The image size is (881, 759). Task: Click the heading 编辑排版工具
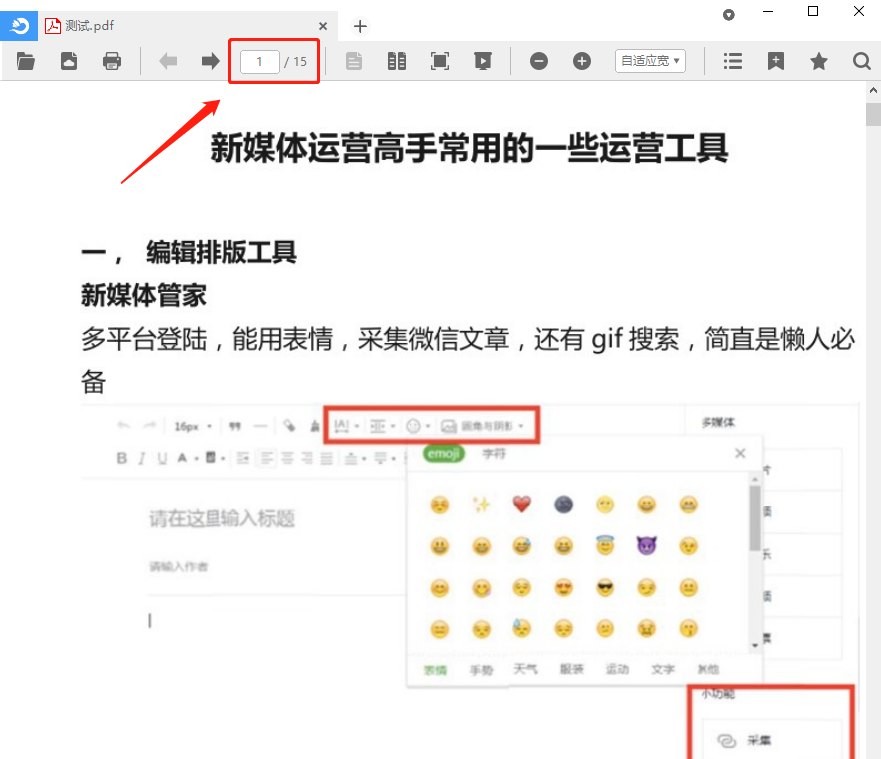pyautogui.click(x=221, y=252)
